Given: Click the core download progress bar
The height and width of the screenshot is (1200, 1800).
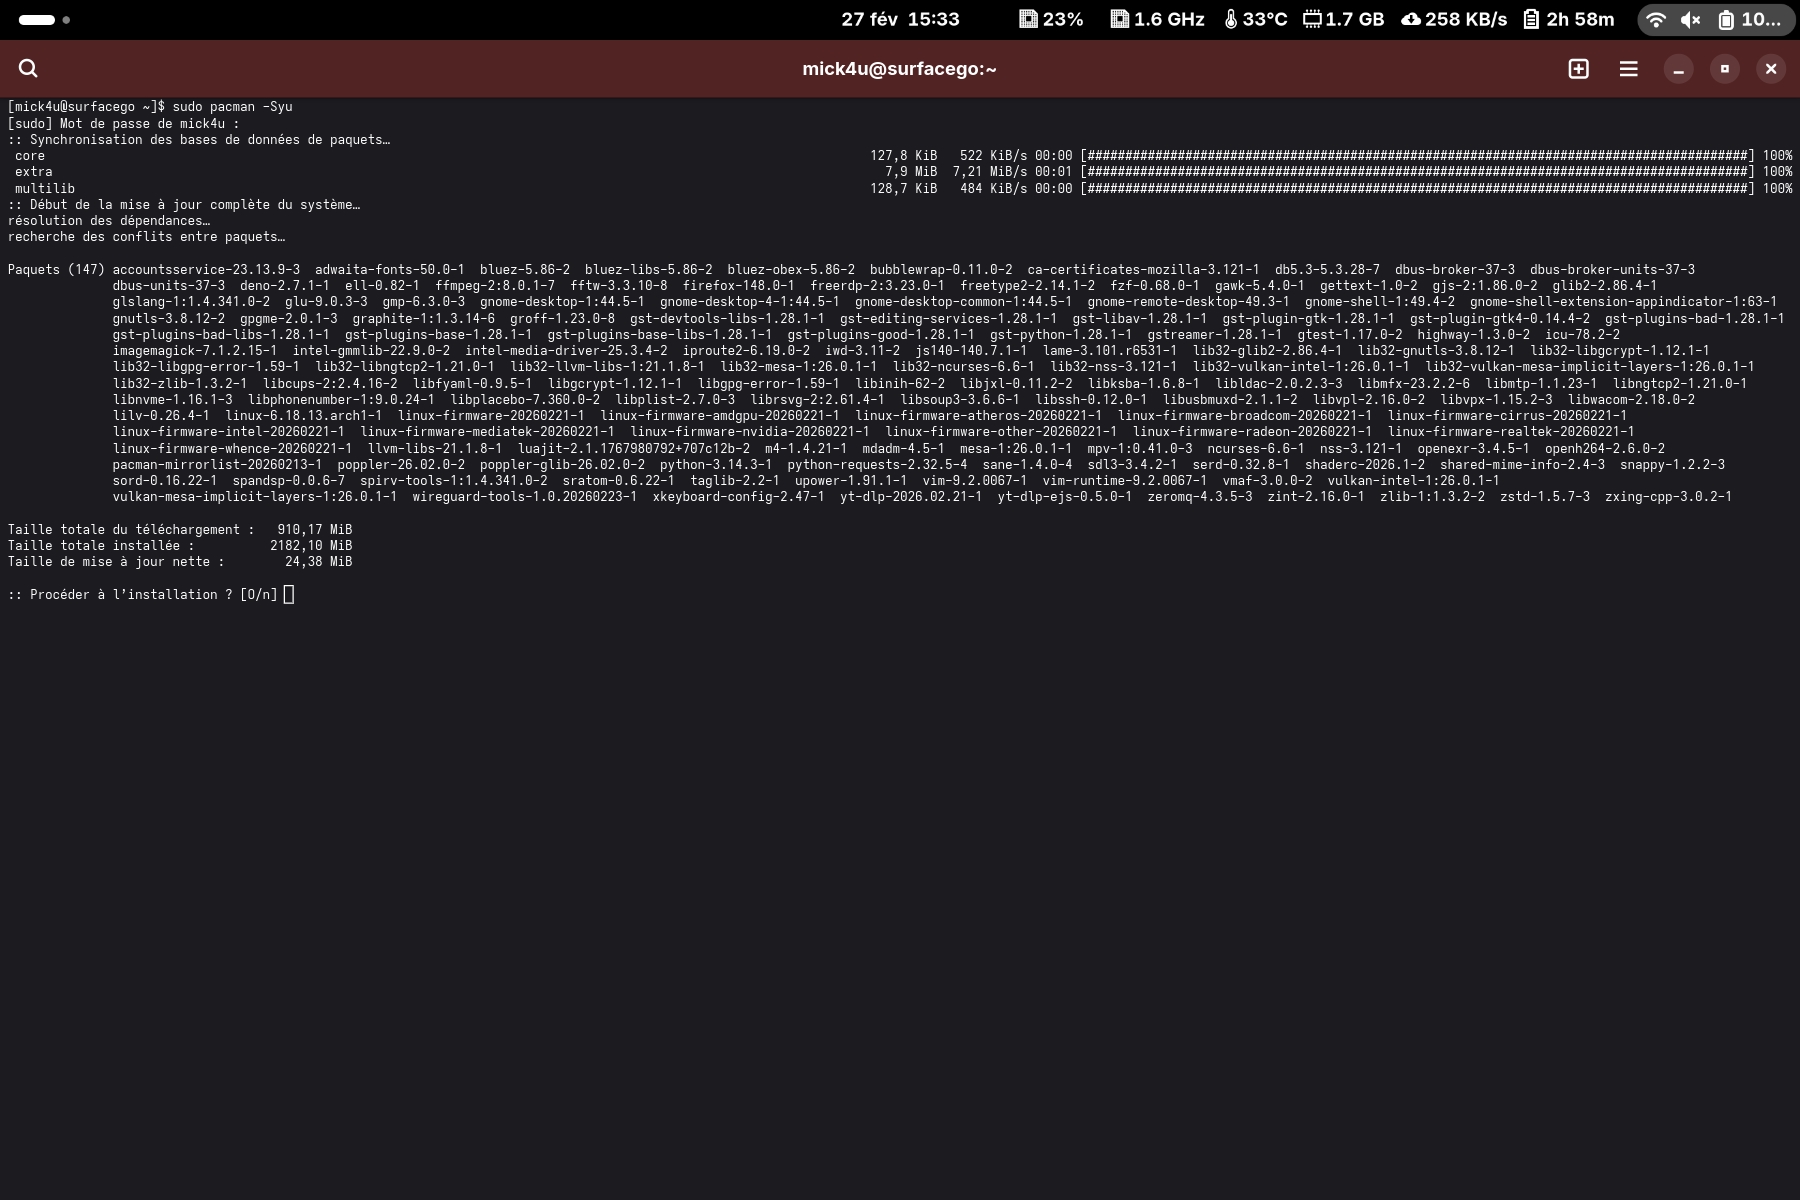Looking at the screenshot, I should click(1417, 156).
